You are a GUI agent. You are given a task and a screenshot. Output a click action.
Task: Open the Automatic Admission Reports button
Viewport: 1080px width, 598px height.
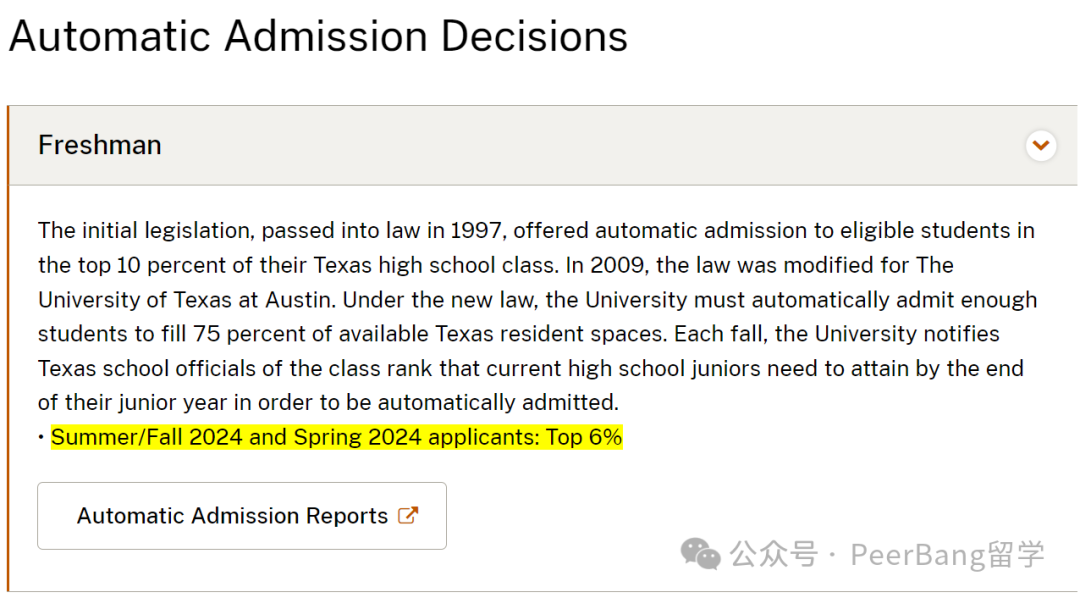(242, 516)
